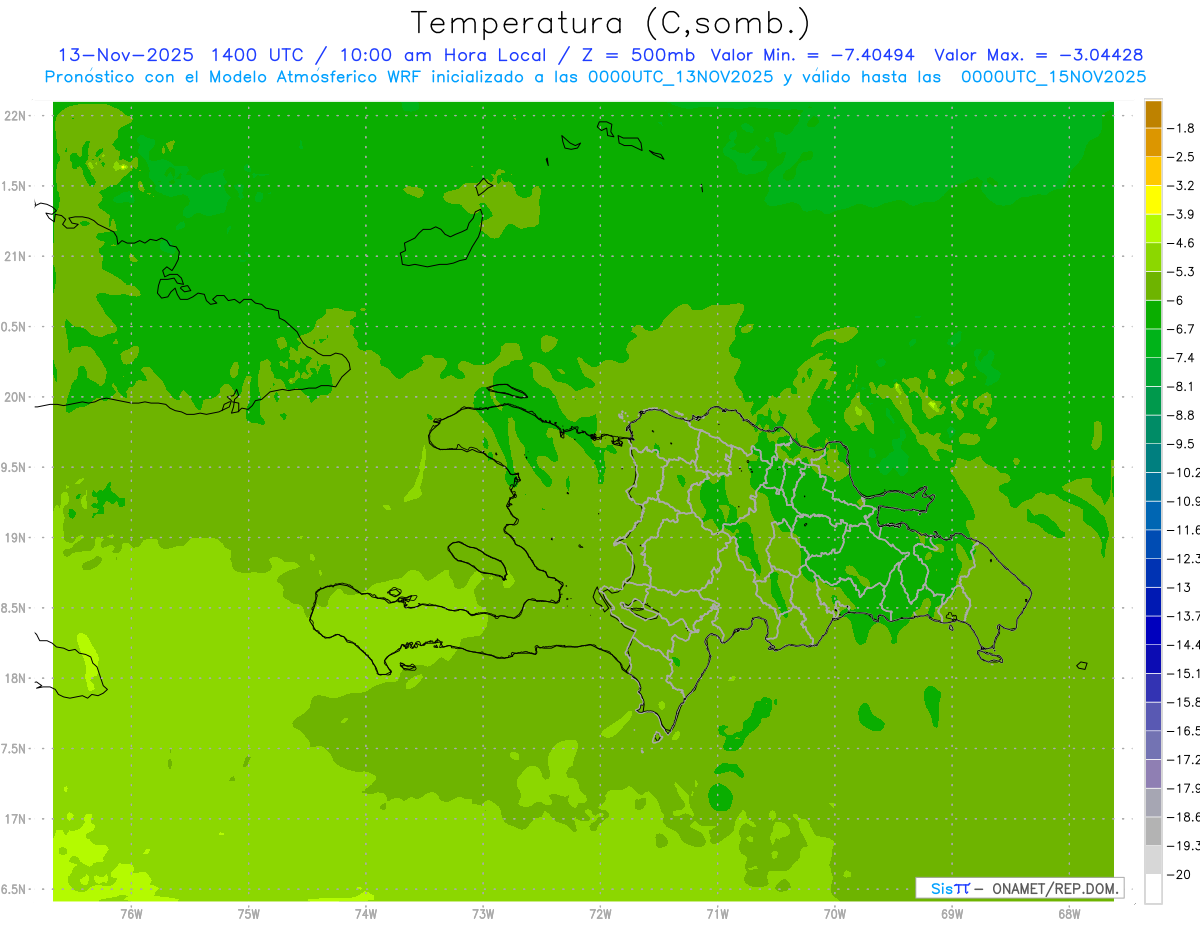The image size is (1200, 927).
Task: Select the topmost dark orange colorbar segment
Action: [1153, 114]
